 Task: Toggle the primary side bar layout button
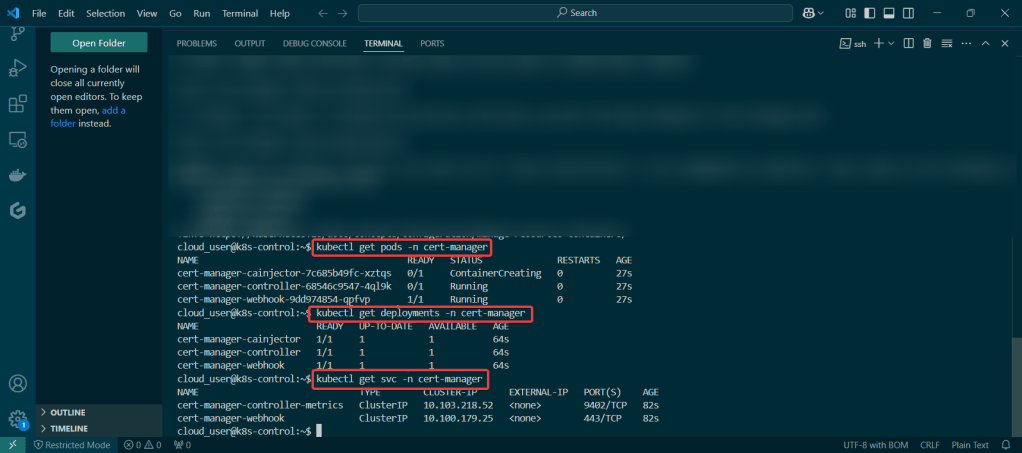click(868, 13)
